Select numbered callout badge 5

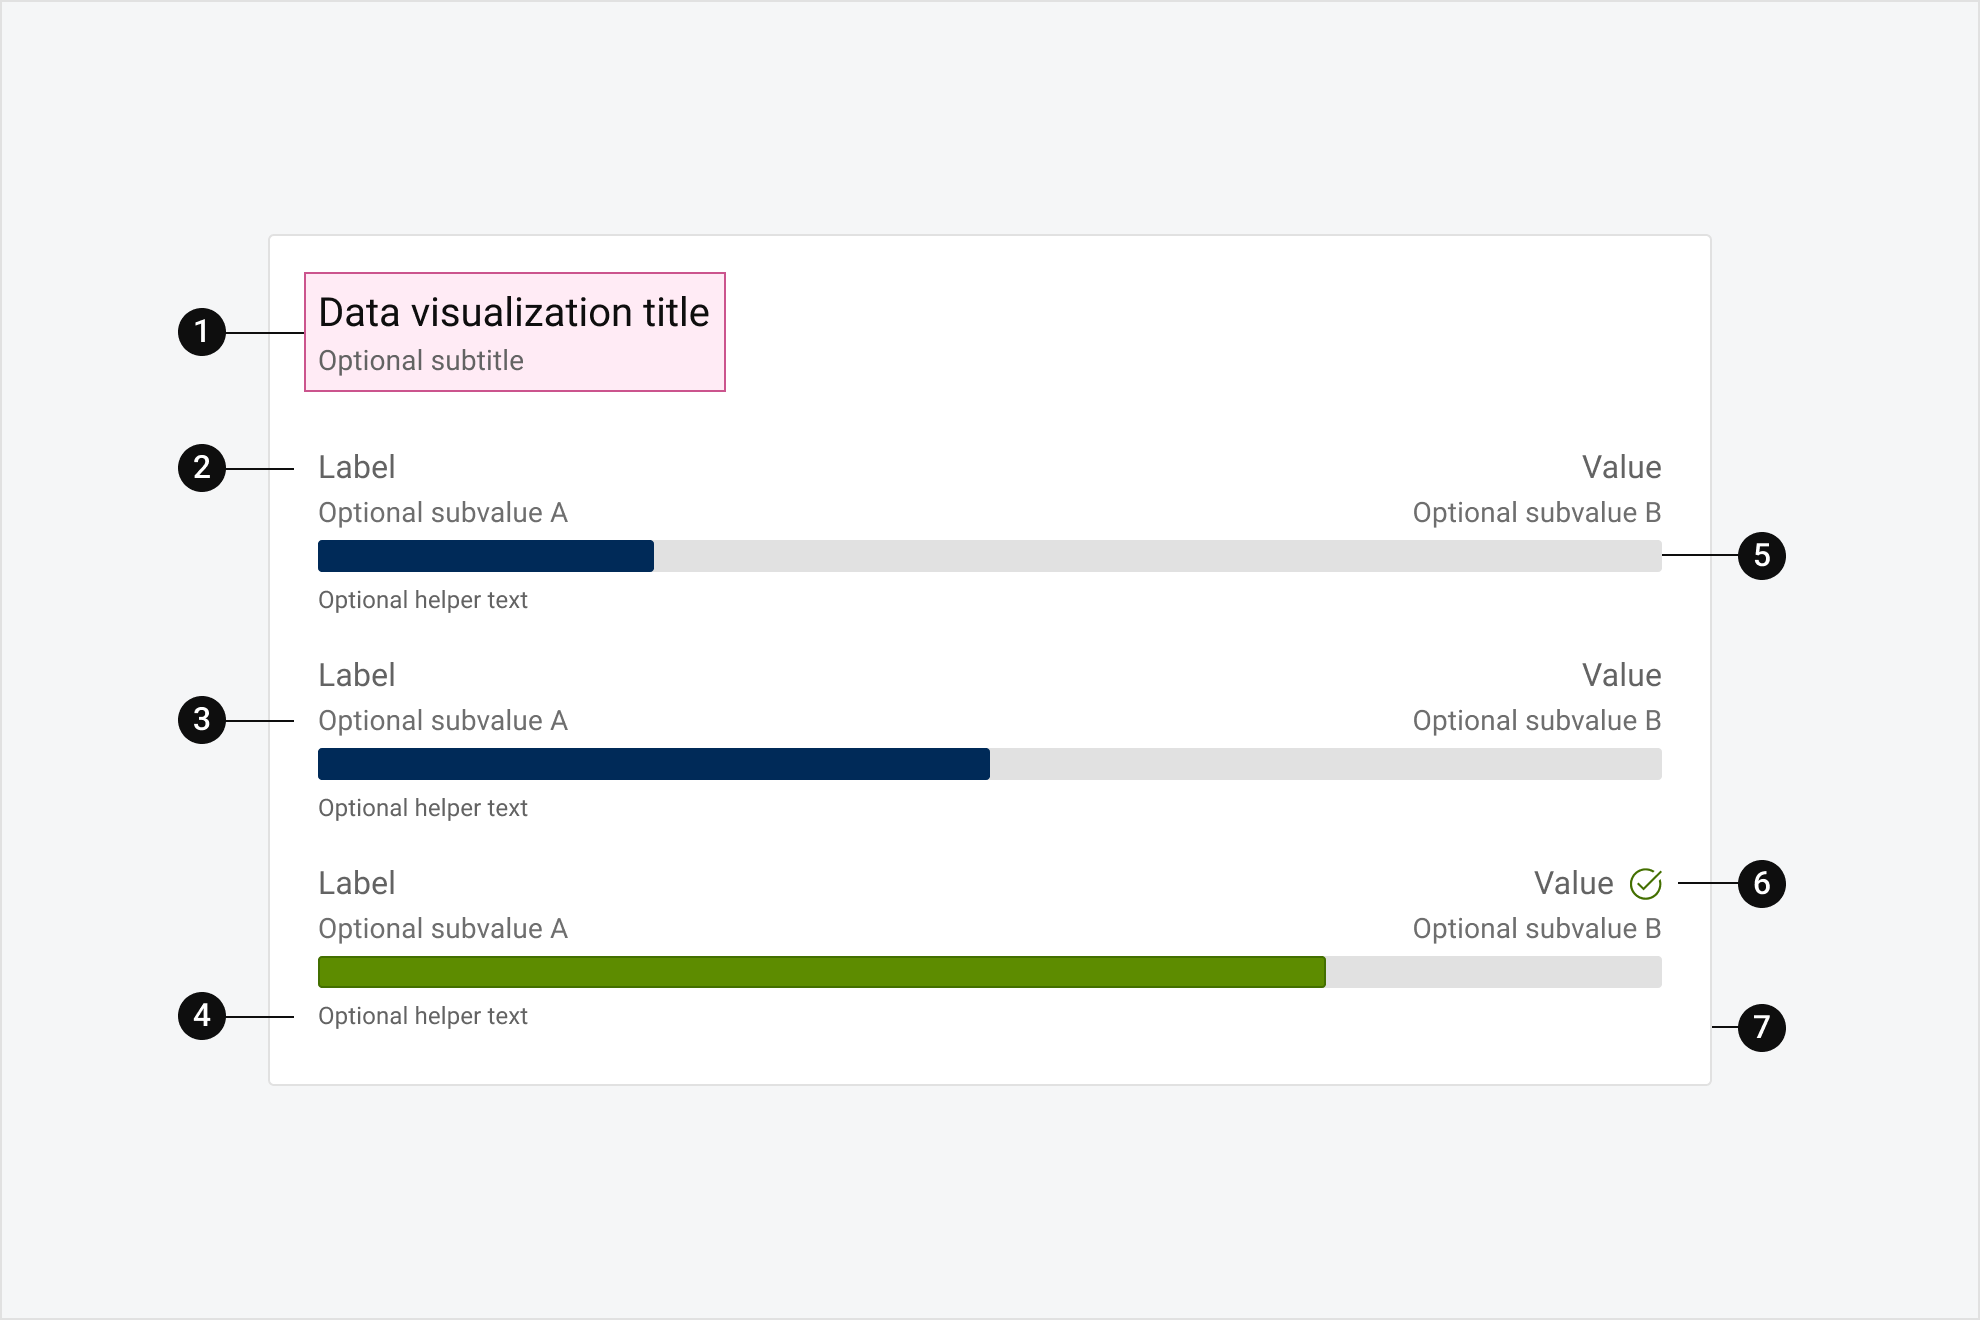point(1764,557)
